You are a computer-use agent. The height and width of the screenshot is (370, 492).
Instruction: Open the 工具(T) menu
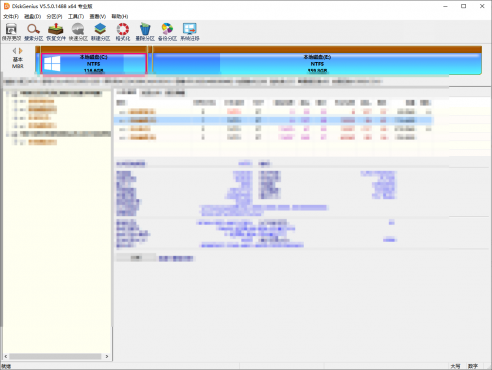tap(76, 16)
